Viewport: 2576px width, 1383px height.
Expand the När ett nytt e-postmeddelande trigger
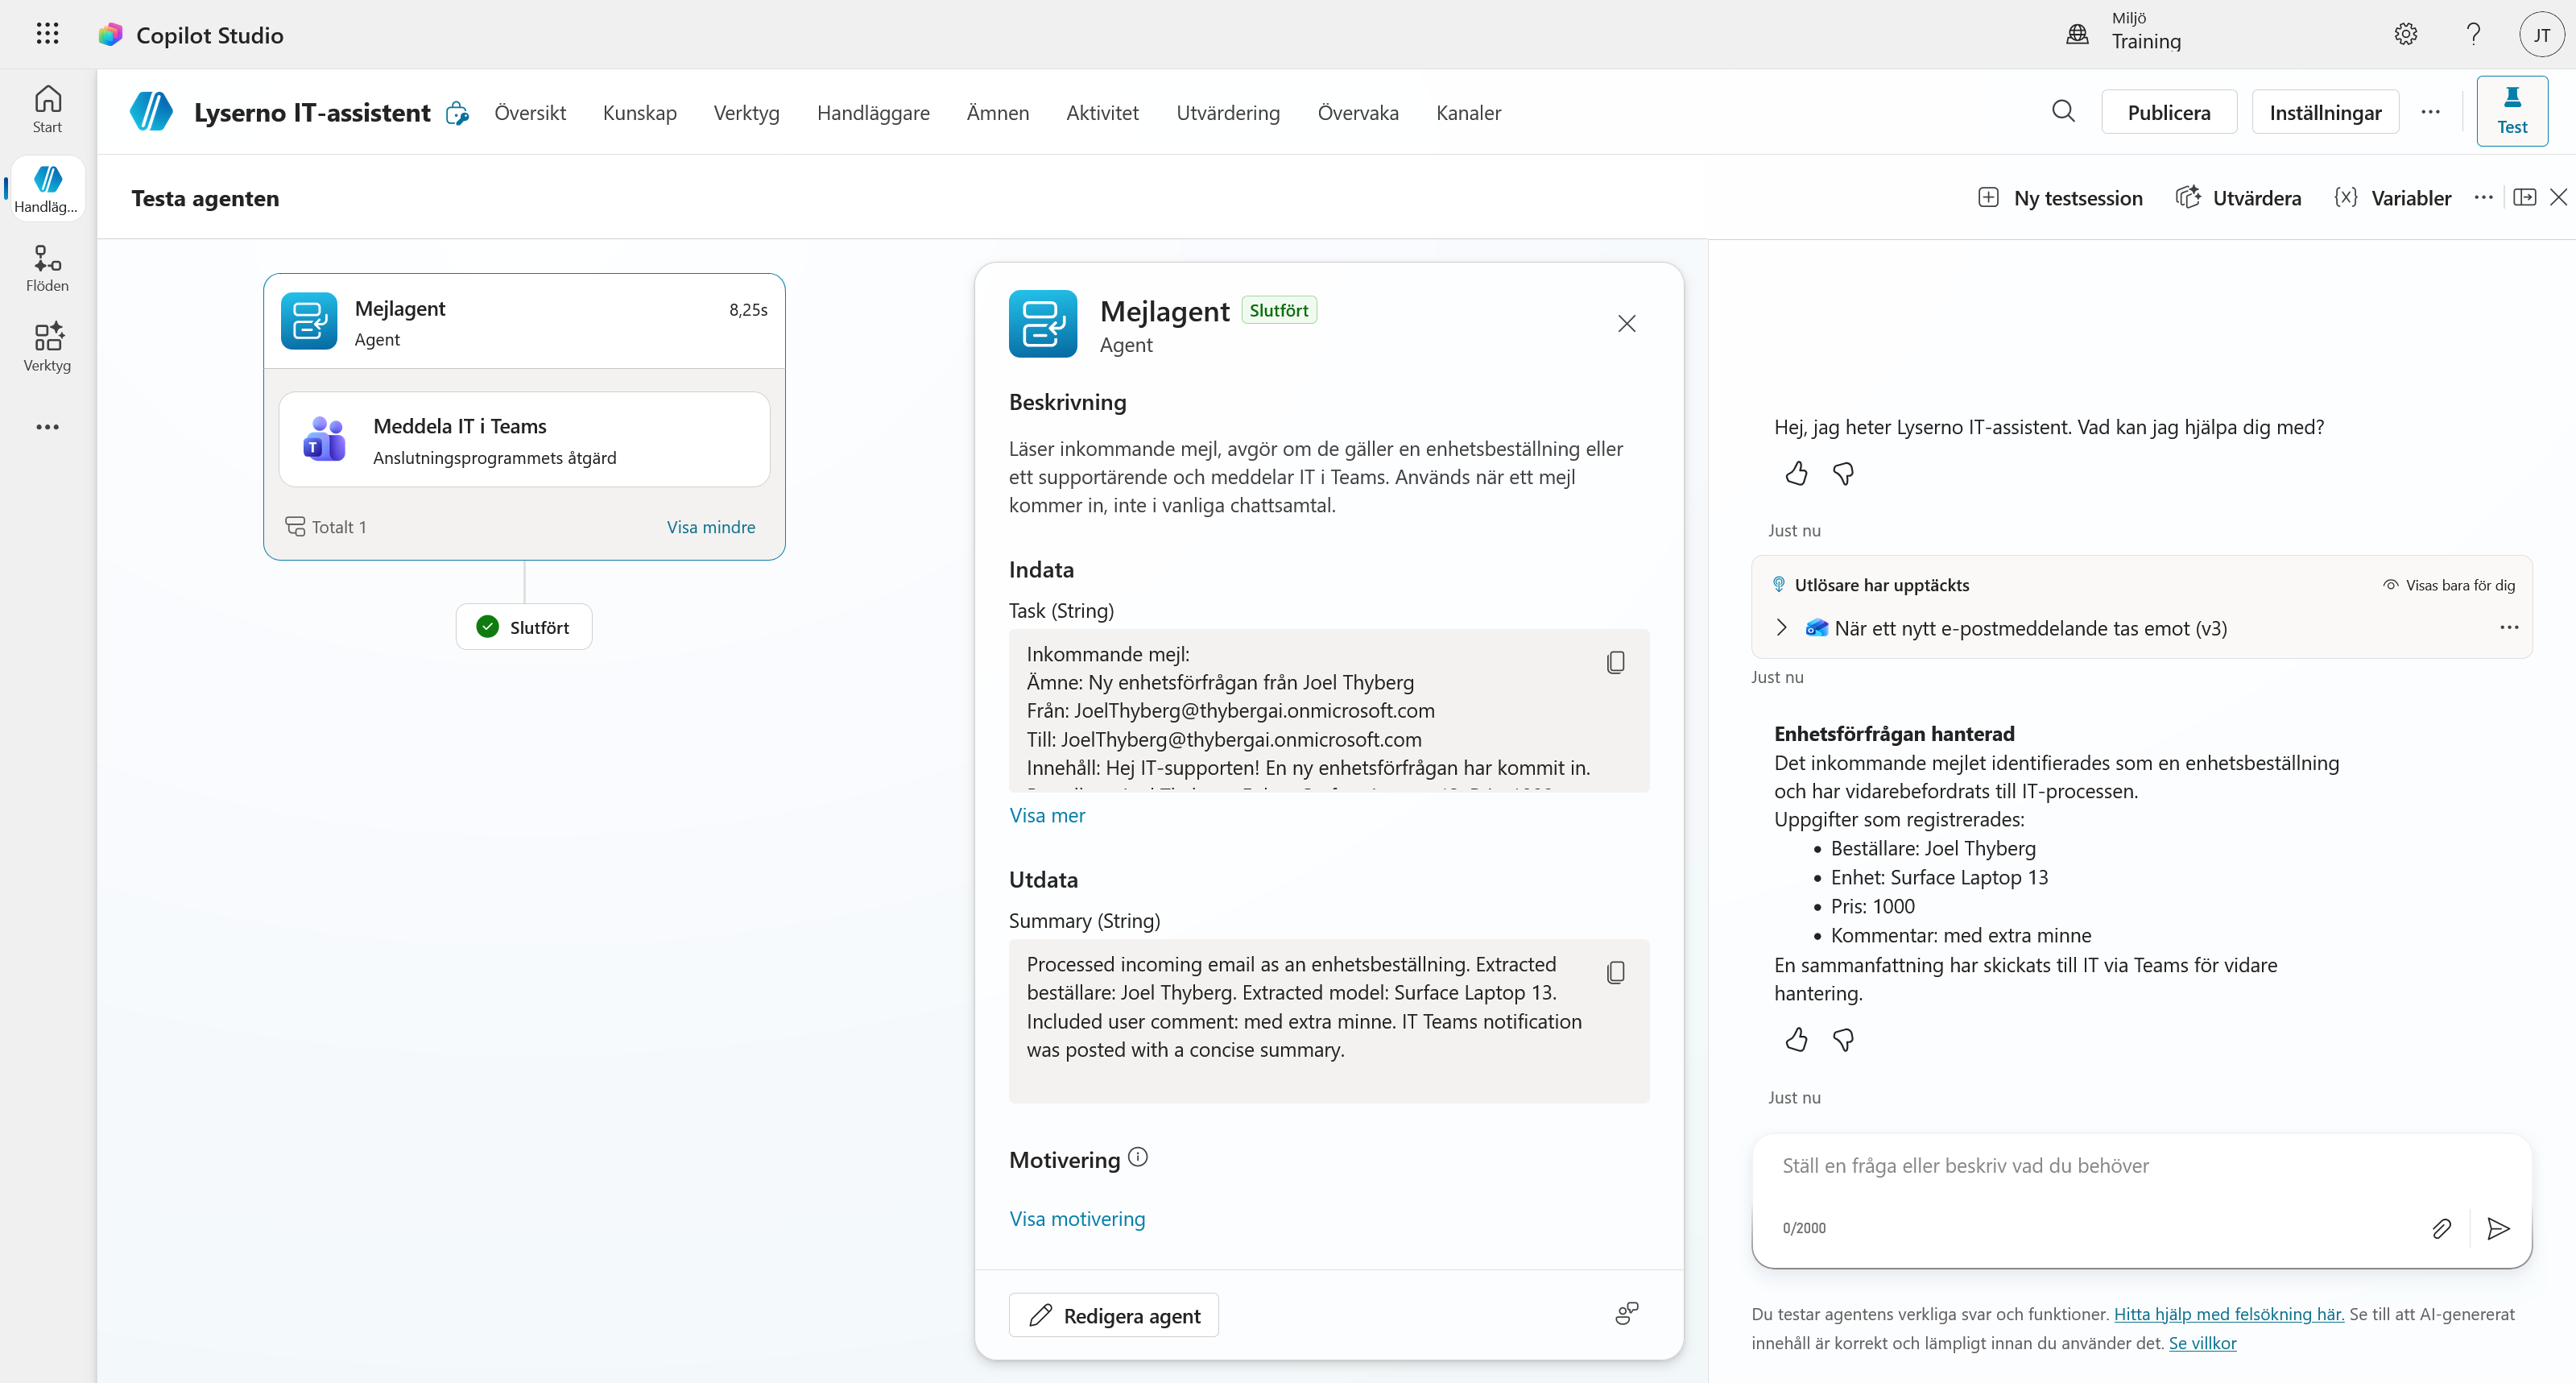tap(1781, 628)
